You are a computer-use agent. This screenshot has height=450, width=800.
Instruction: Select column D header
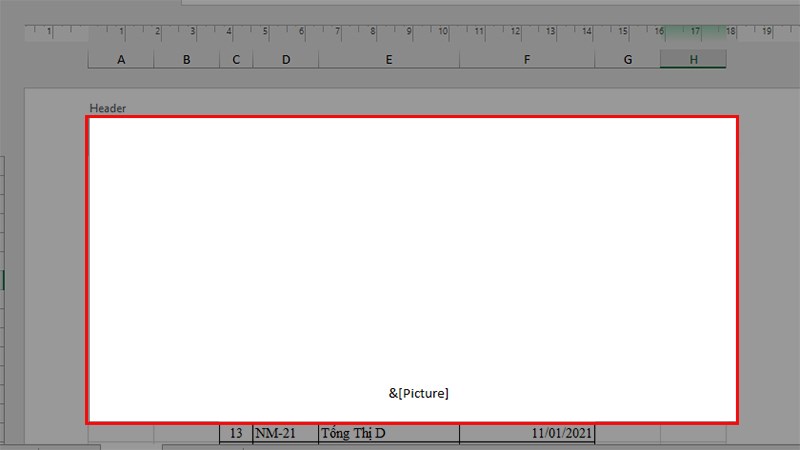click(x=286, y=59)
